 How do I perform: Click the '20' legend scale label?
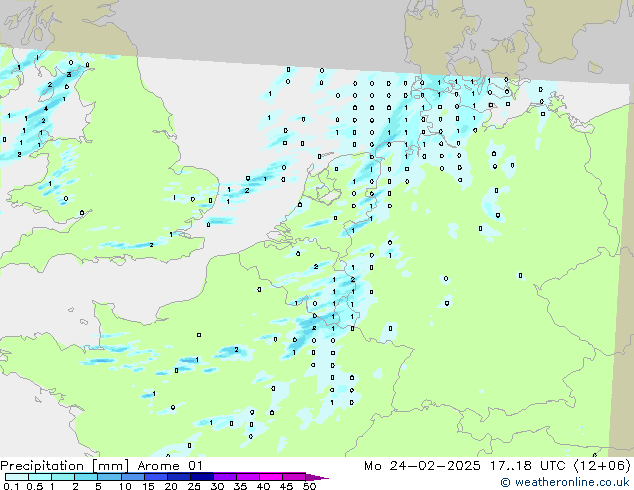pos(171,486)
